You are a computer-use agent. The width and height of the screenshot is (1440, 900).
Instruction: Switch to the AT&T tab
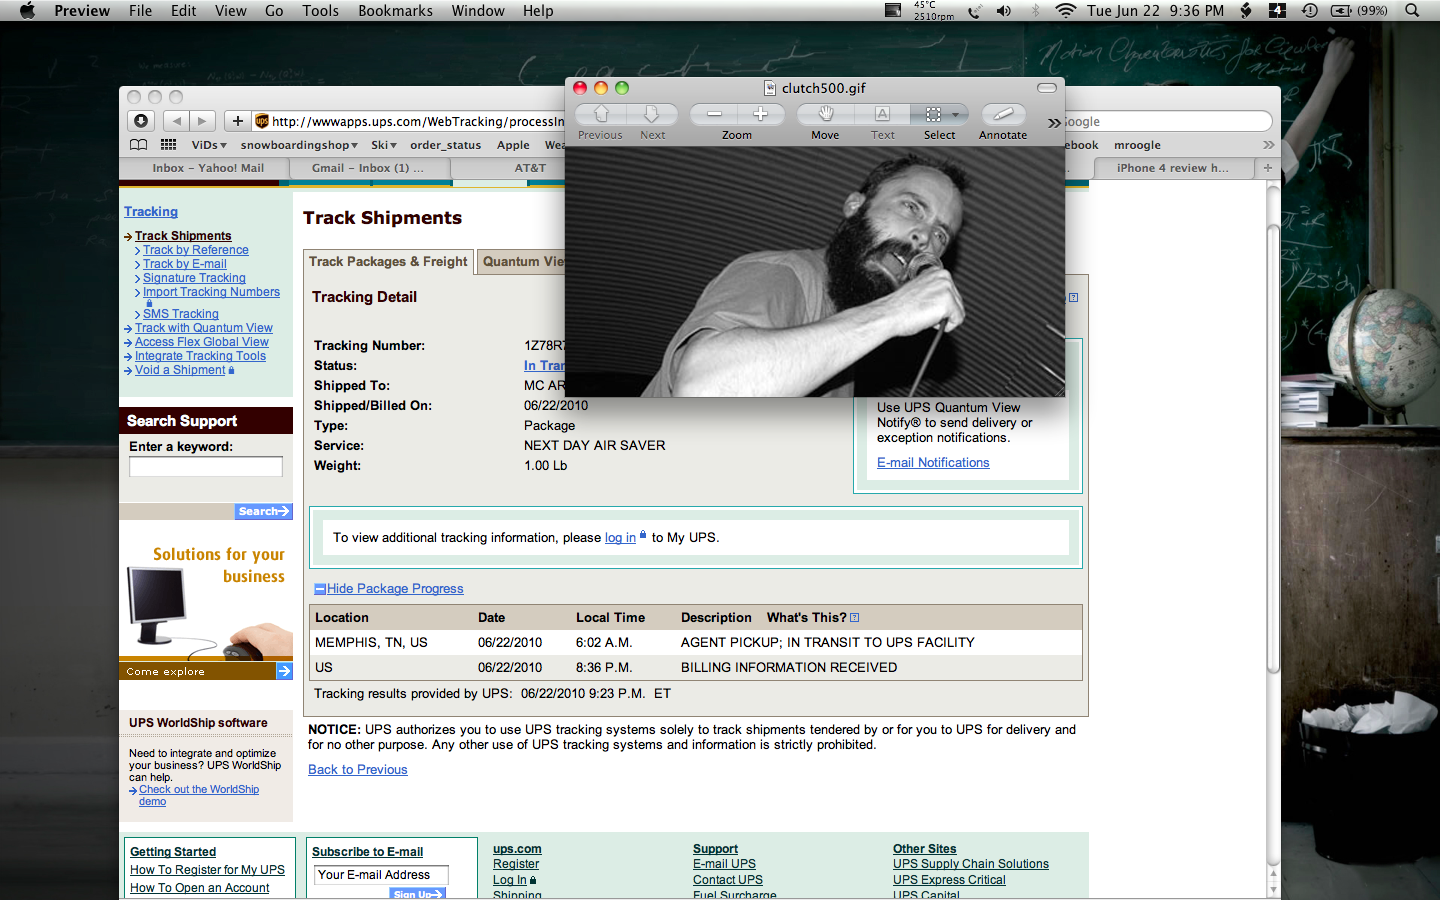[x=508, y=168]
